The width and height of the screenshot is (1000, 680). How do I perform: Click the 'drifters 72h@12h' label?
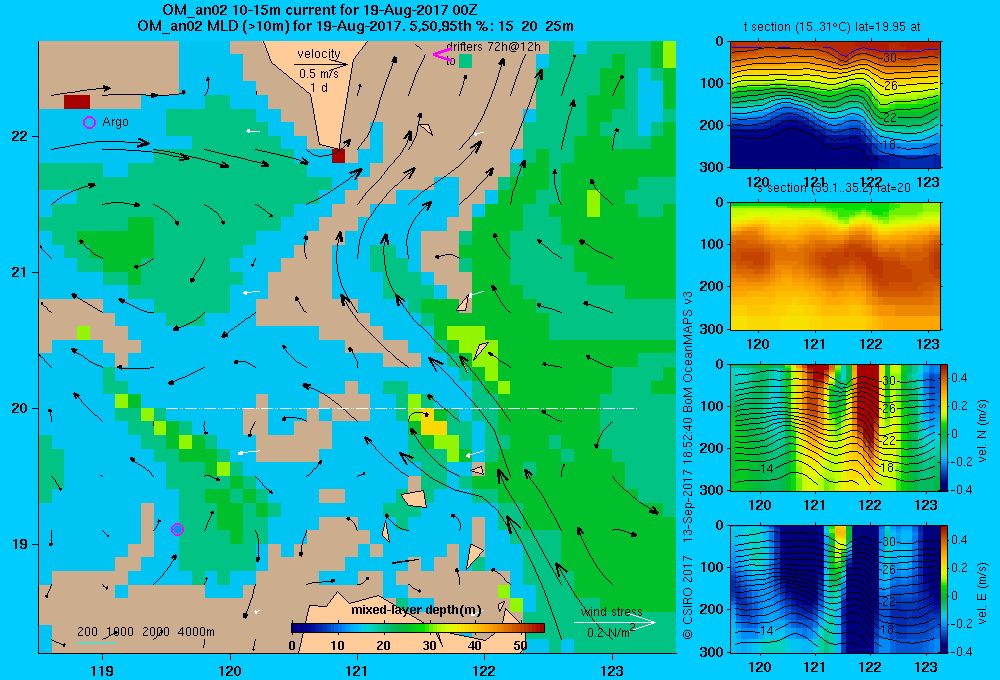493,47
